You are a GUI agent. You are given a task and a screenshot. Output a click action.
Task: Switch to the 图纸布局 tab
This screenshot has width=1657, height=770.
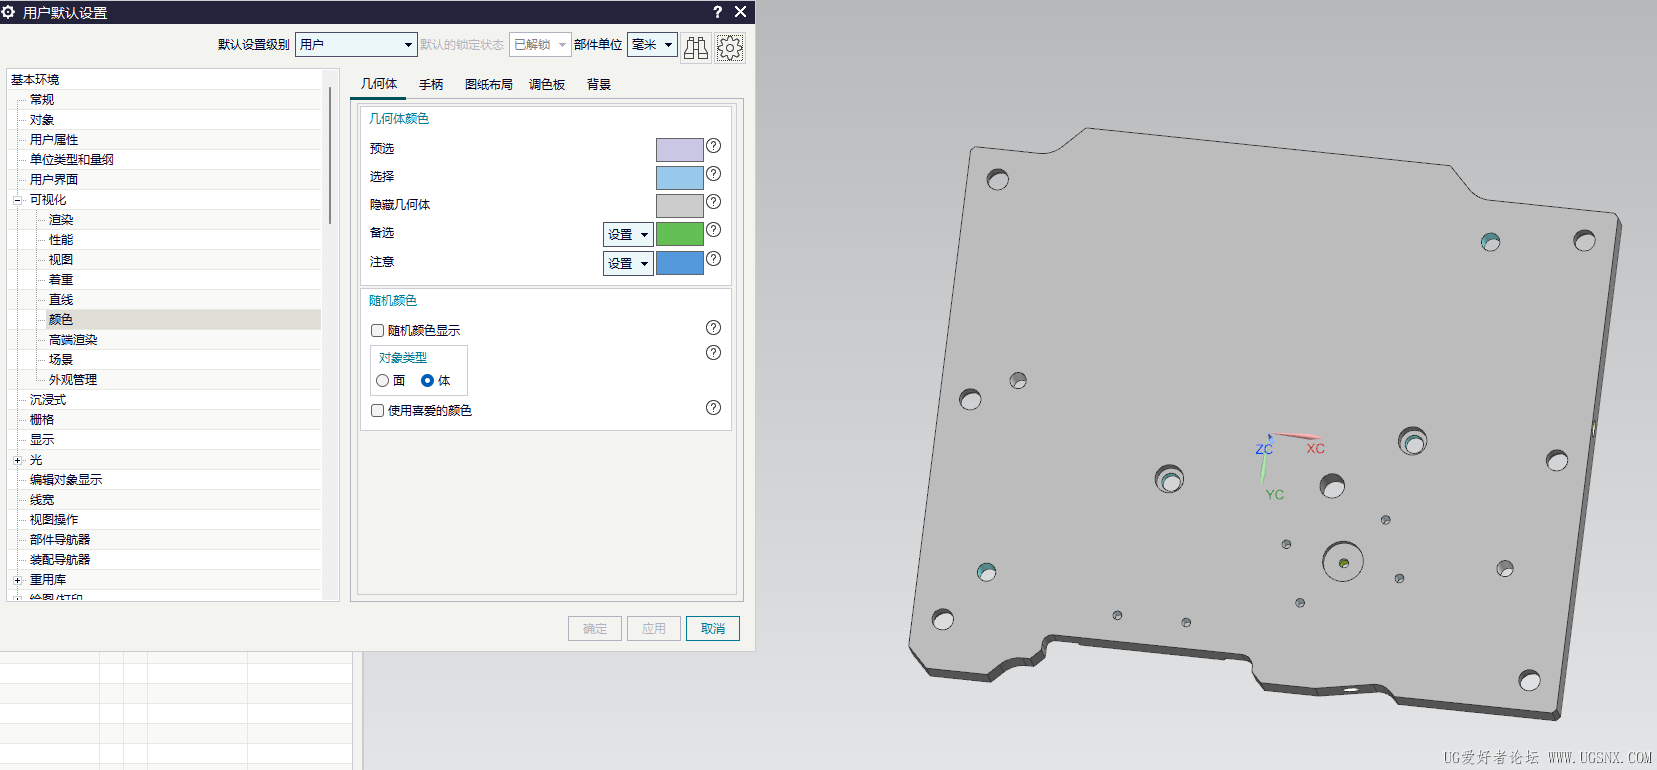click(x=489, y=85)
